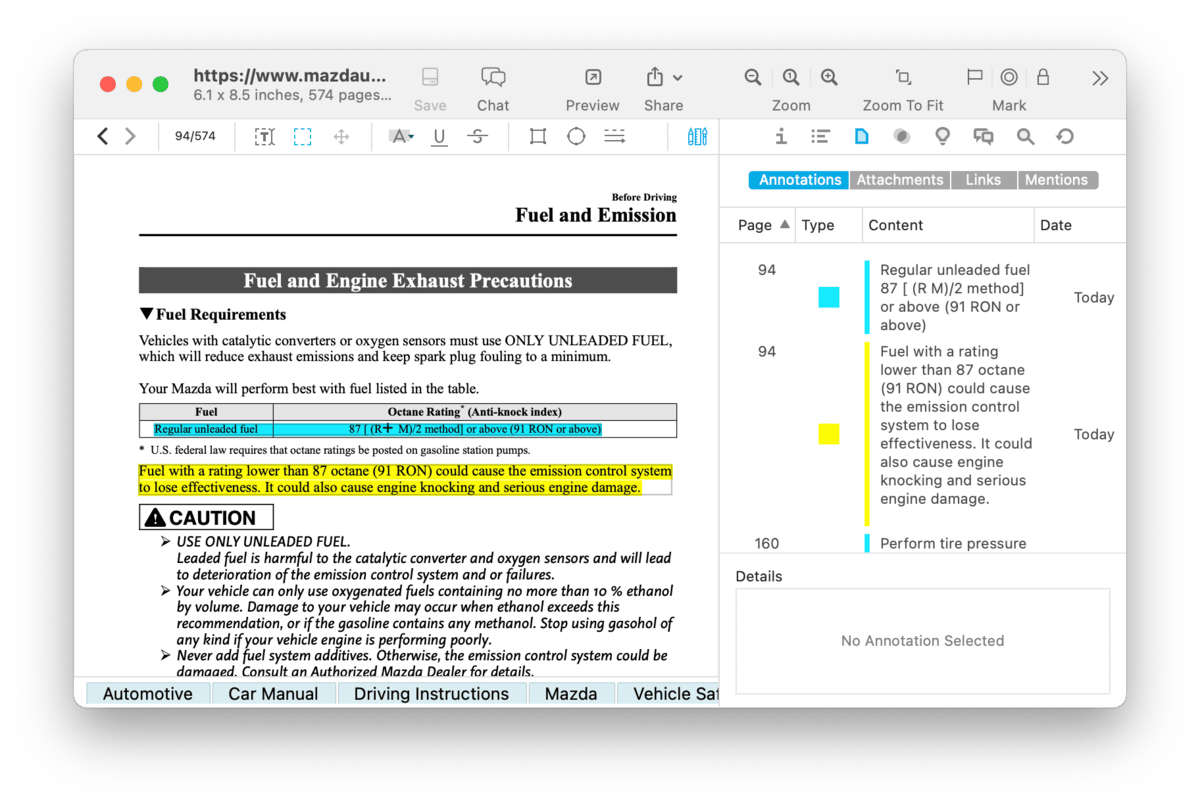Screen dimensions: 1200x805
Task: Open the Chat assistant icon
Action: pyautogui.click(x=492, y=78)
